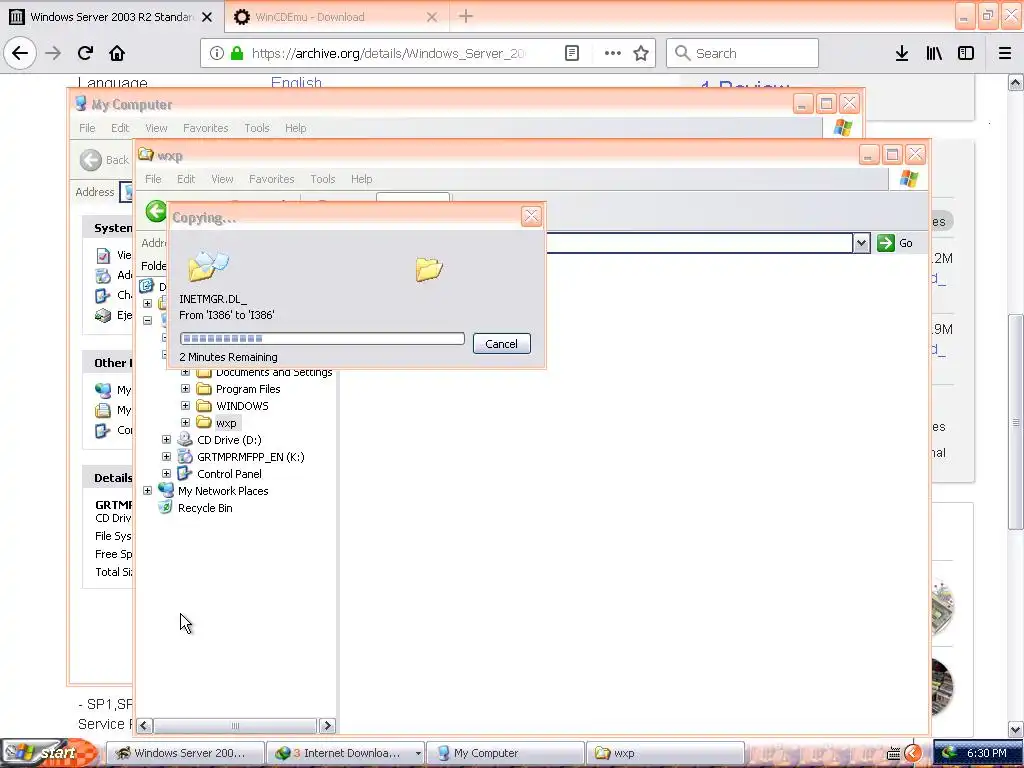Click the archive.org URL address field
The image size is (1024, 768).
387,53
